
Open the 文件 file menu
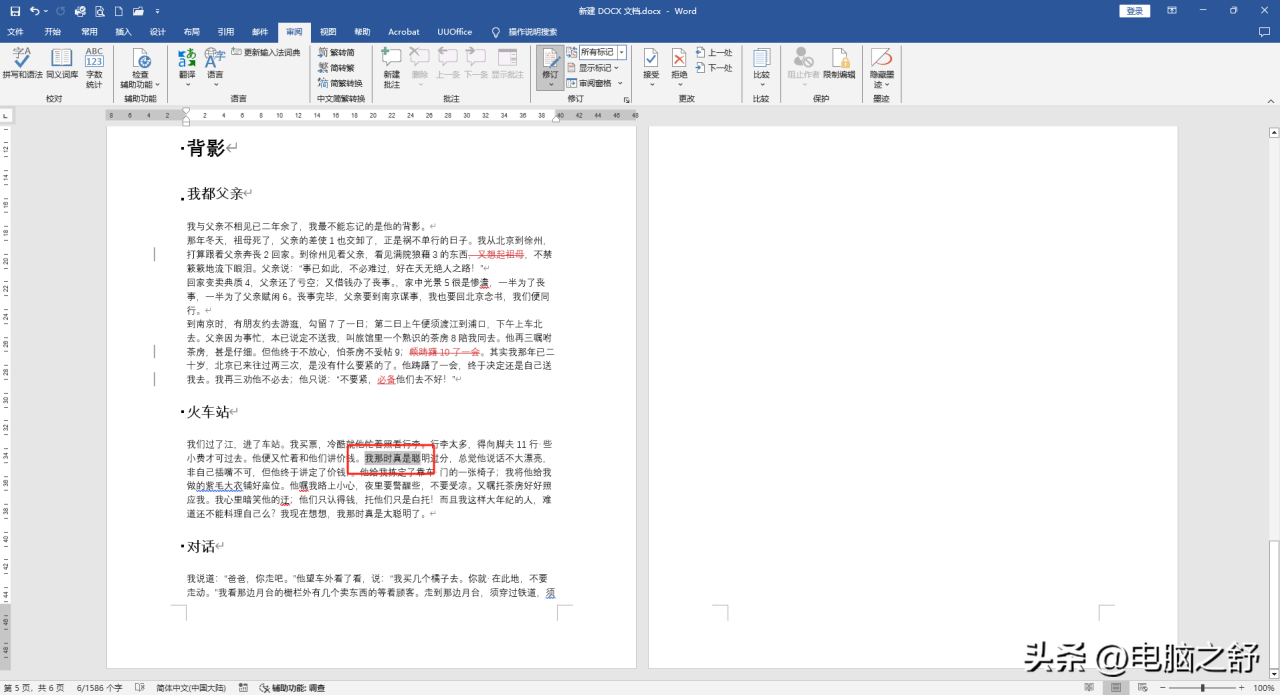(x=15, y=32)
